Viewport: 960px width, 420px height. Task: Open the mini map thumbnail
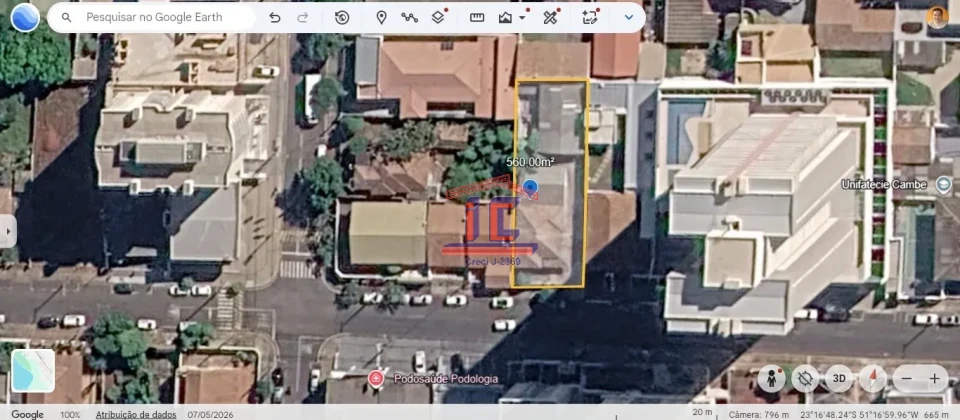33,370
